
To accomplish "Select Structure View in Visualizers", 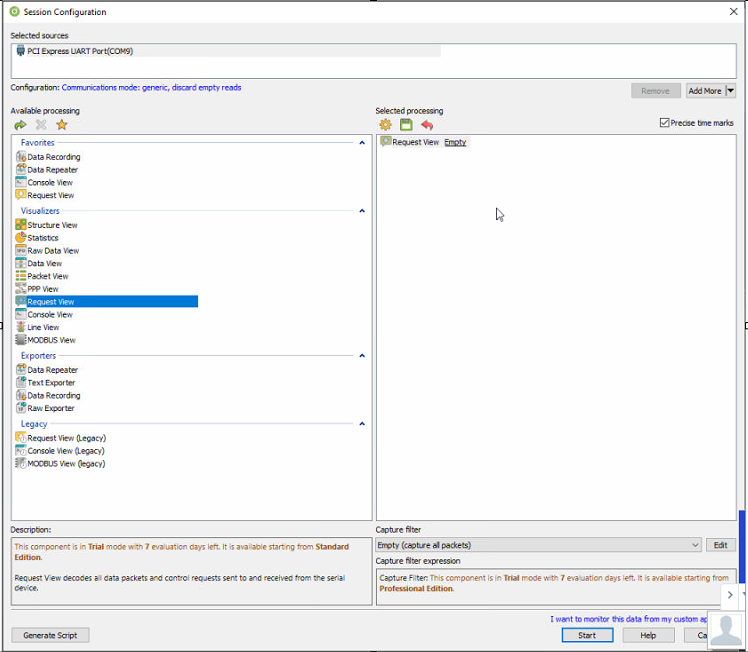I will tap(52, 225).
